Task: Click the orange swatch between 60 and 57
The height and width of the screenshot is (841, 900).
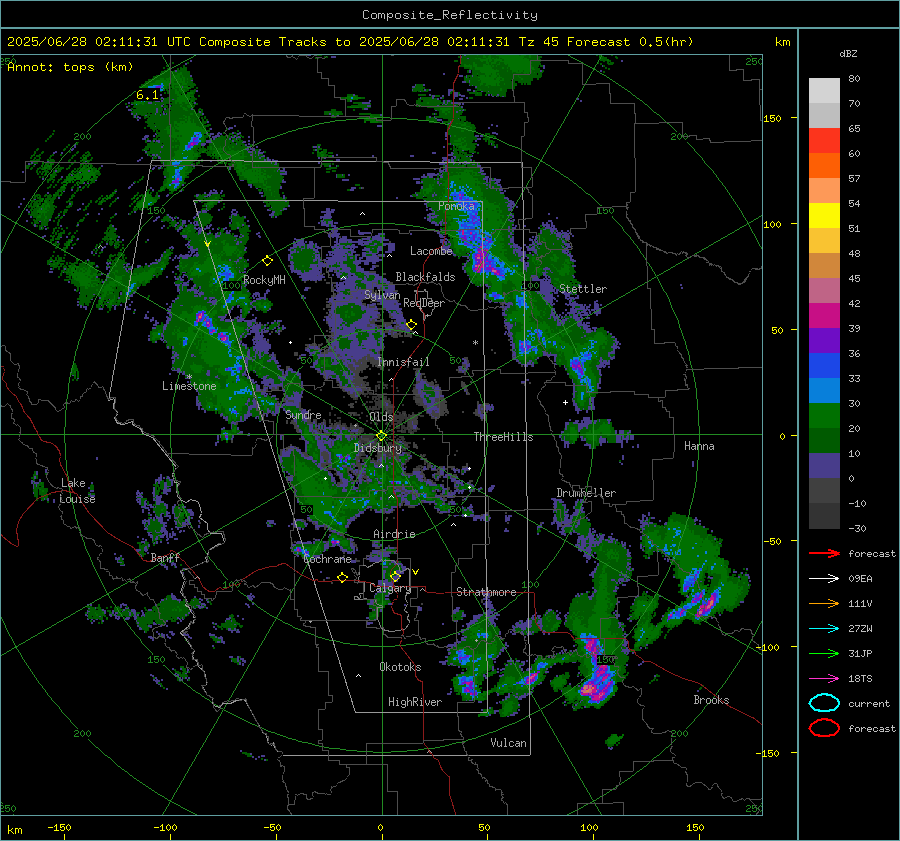Action: click(824, 166)
